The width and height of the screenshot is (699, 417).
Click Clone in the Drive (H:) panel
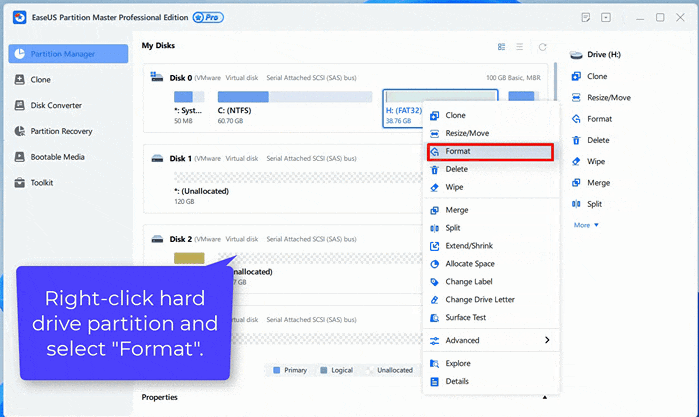pyautogui.click(x=589, y=76)
